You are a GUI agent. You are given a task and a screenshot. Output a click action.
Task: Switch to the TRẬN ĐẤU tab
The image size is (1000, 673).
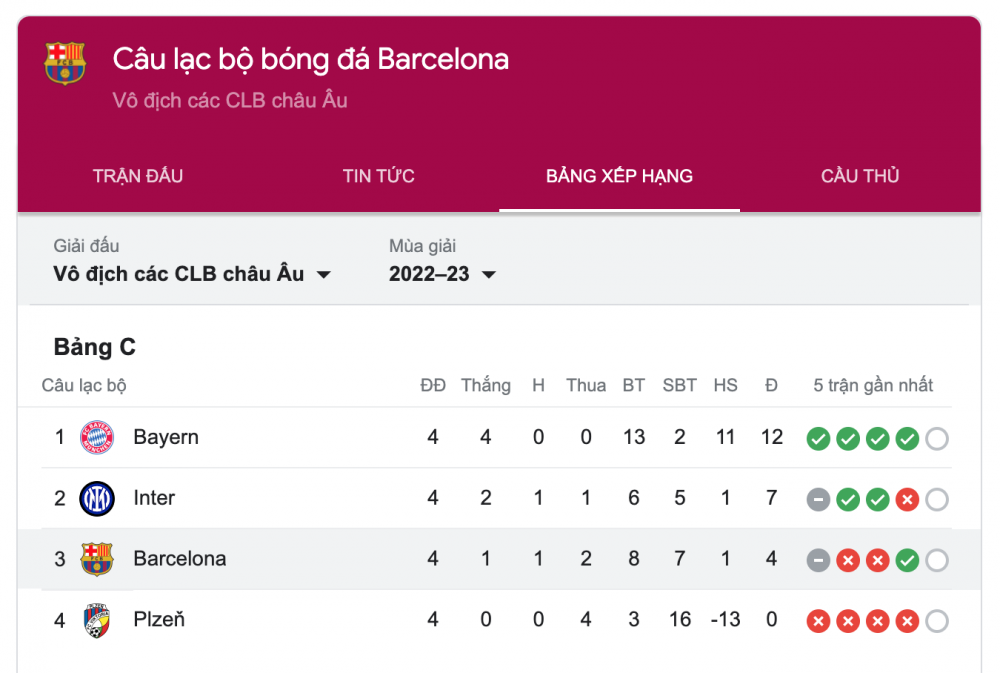[138, 176]
